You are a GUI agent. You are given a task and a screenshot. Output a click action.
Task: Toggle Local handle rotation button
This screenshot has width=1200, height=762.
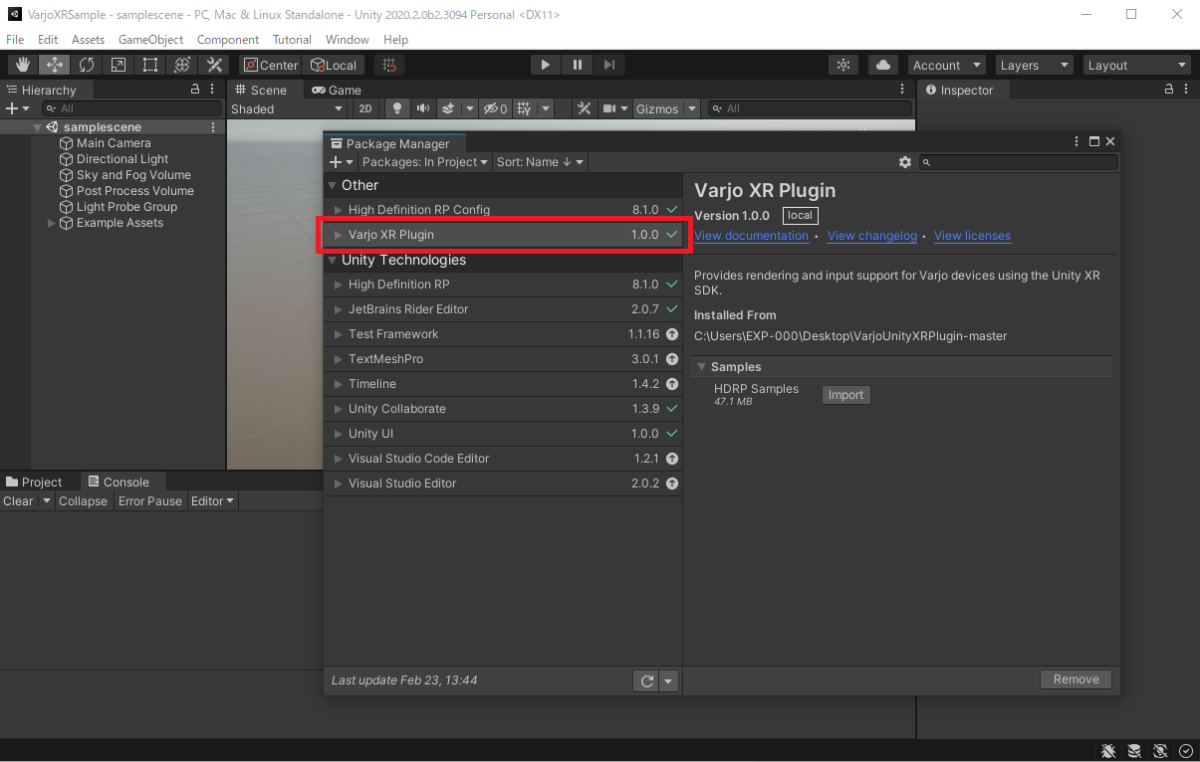pos(334,65)
